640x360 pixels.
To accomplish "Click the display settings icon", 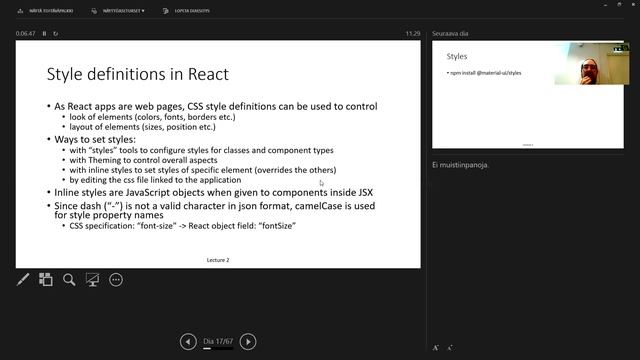I will [94, 11].
